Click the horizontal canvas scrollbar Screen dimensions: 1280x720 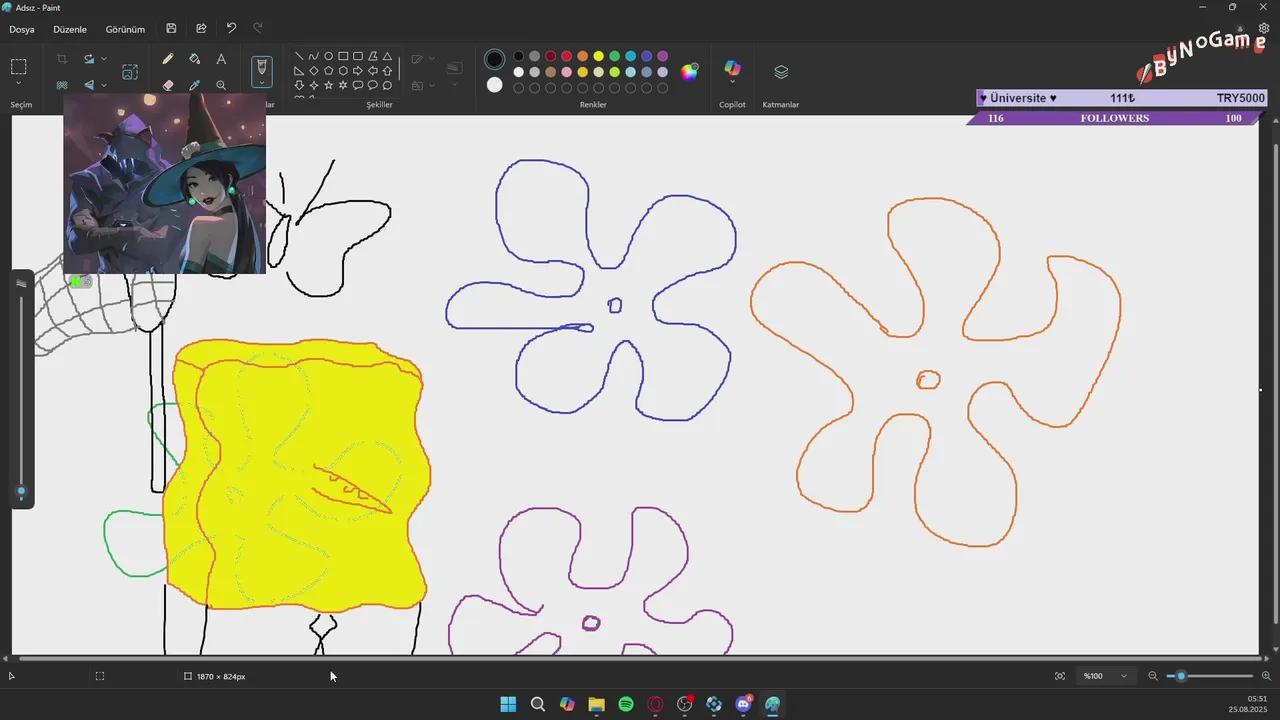pyautogui.click(x=640, y=658)
